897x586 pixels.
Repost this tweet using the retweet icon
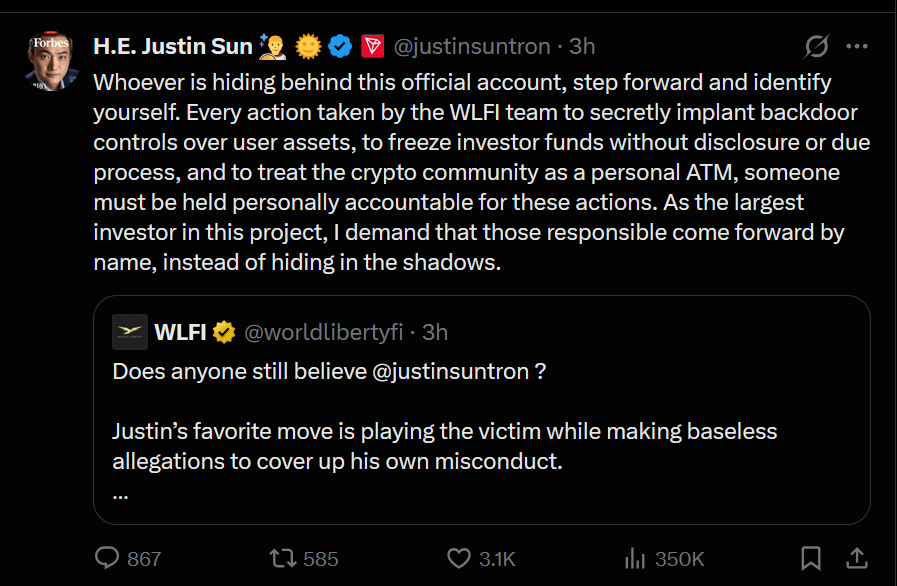click(x=285, y=558)
